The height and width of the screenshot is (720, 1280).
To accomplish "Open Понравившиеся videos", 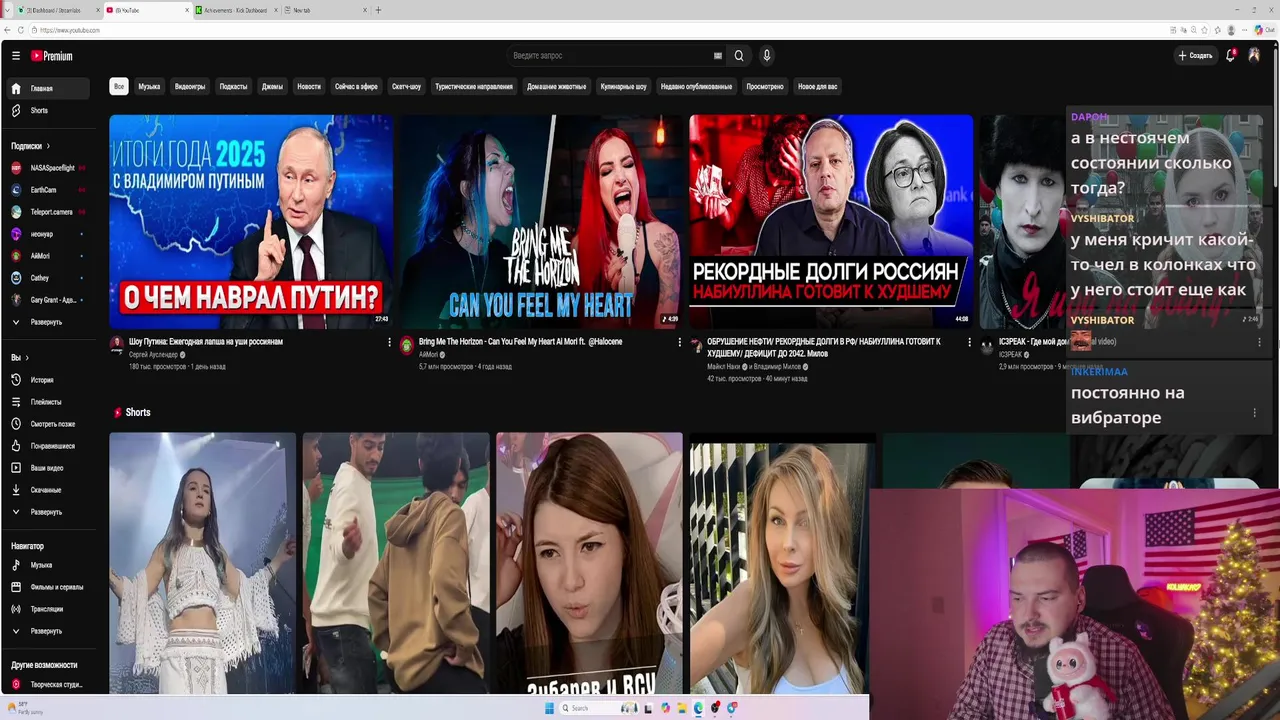I will (47, 446).
